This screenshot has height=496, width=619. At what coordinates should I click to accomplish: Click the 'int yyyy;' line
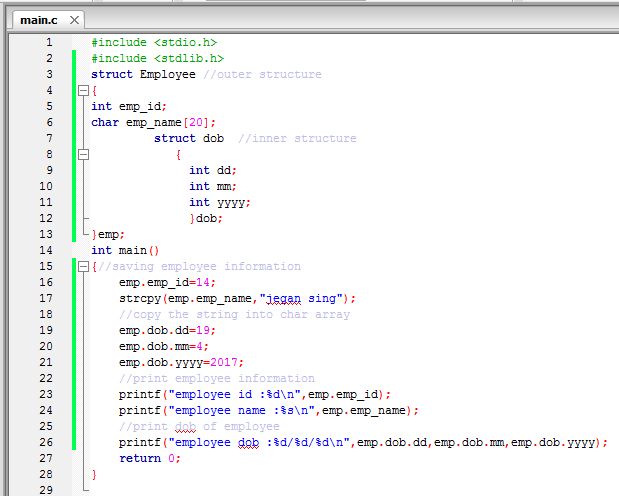point(220,203)
